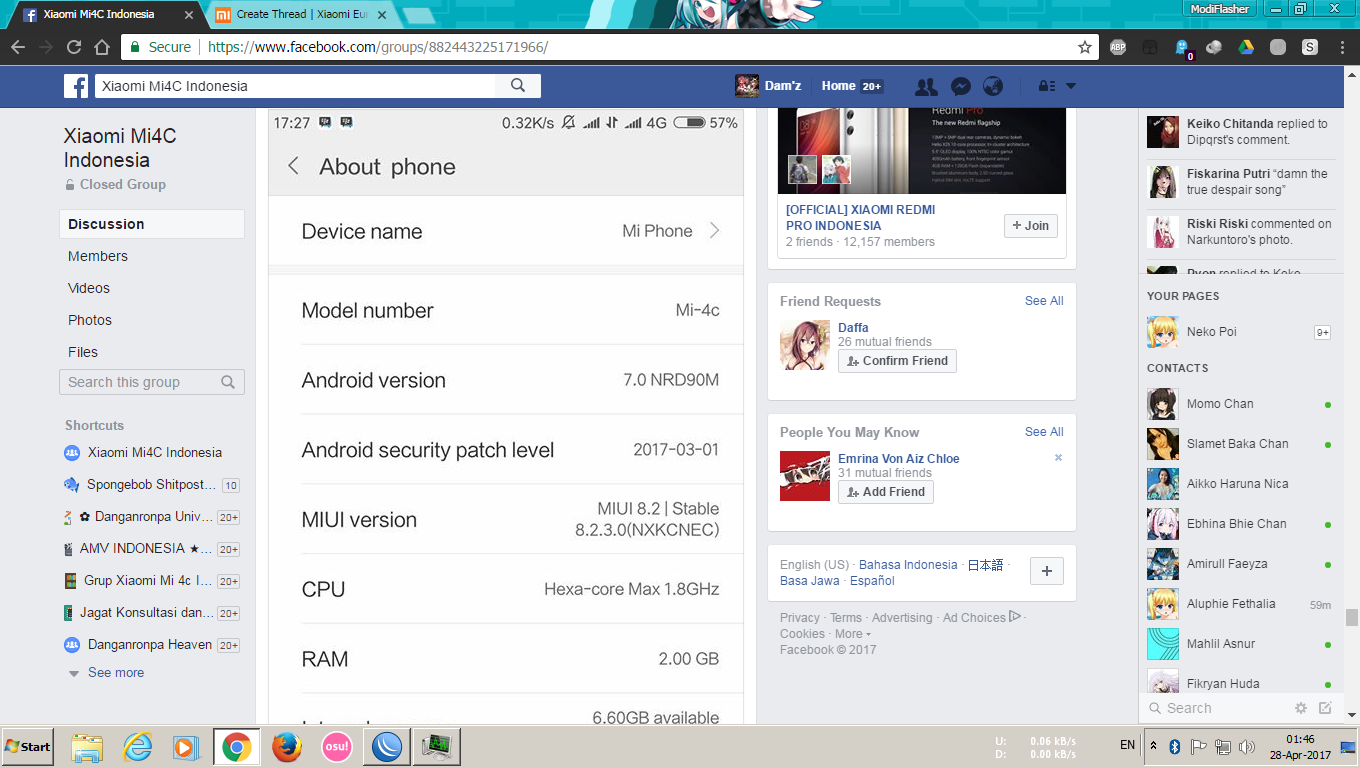Image resolution: width=1360 pixels, height=768 pixels.
Task: Open Spongebob Shitpost shortcut
Action: 151,485
